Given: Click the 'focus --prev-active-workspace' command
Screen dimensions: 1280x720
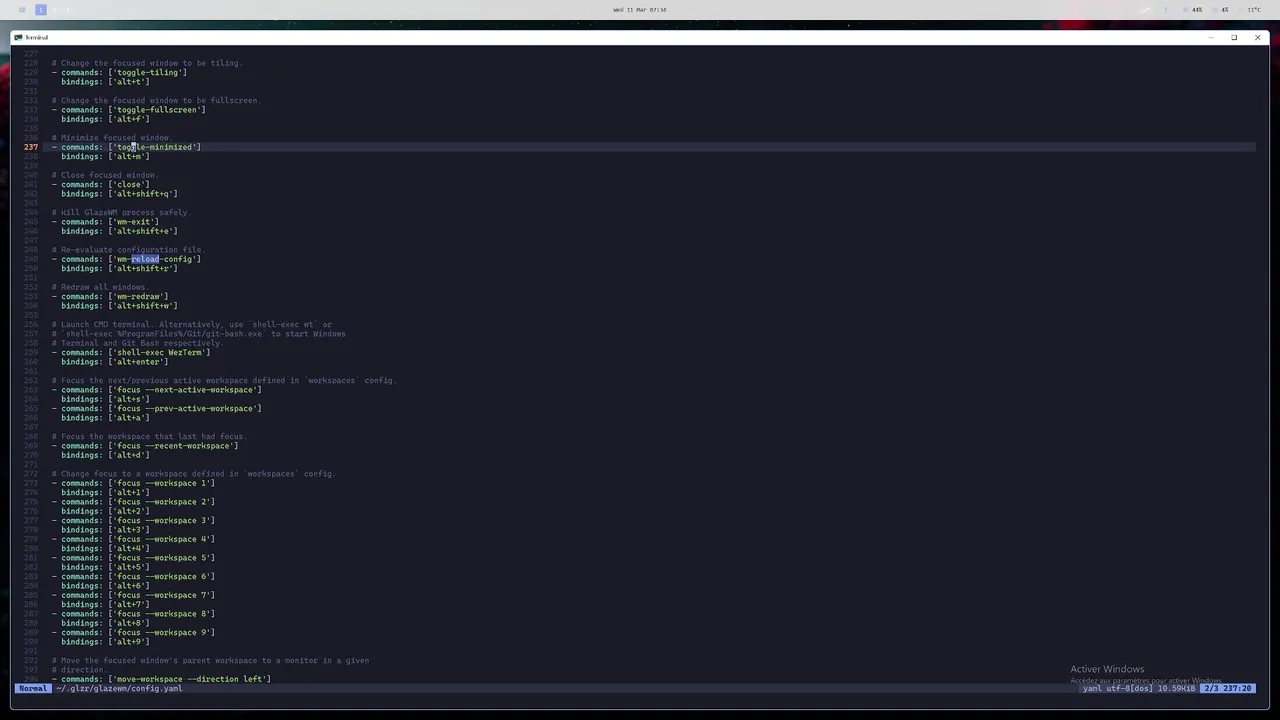Looking at the screenshot, I should pos(187,409).
